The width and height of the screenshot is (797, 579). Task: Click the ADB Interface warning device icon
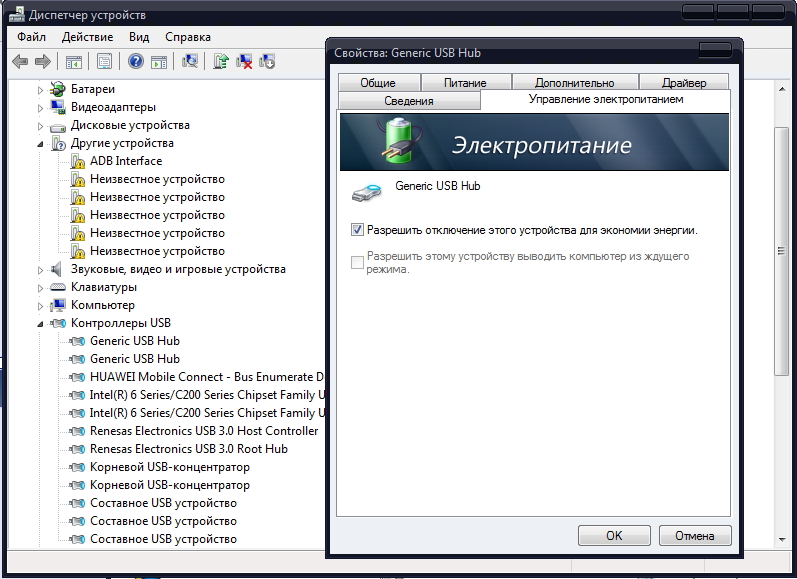pos(77,161)
